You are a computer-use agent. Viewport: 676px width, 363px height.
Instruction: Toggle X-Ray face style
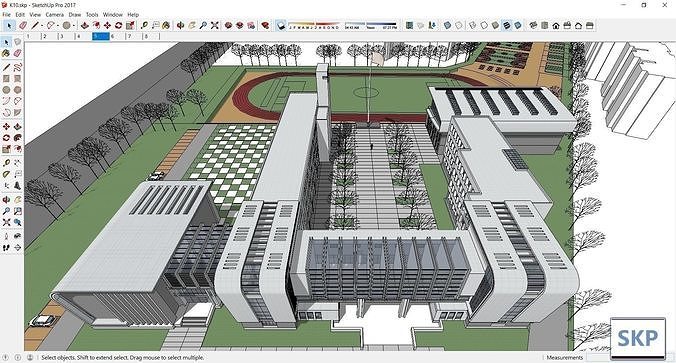pyautogui.click(x=447, y=26)
